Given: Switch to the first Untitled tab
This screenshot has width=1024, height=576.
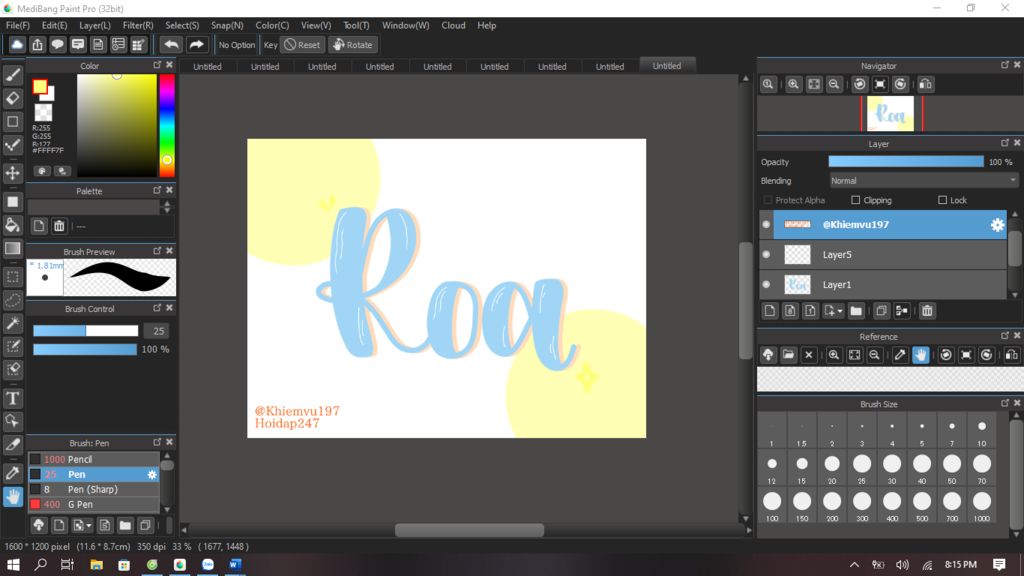Looking at the screenshot, I should click(x=207, y=67).
